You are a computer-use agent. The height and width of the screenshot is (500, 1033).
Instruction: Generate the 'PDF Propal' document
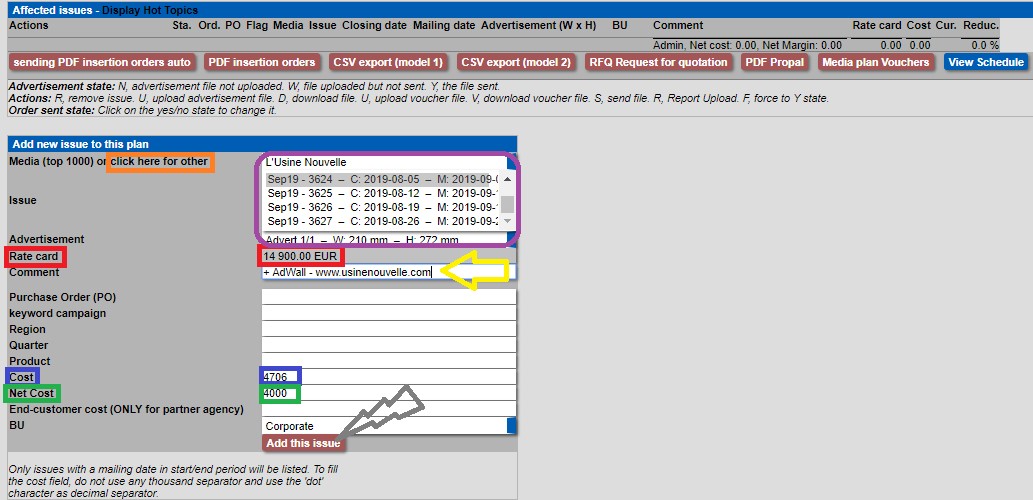click(775, 62)
